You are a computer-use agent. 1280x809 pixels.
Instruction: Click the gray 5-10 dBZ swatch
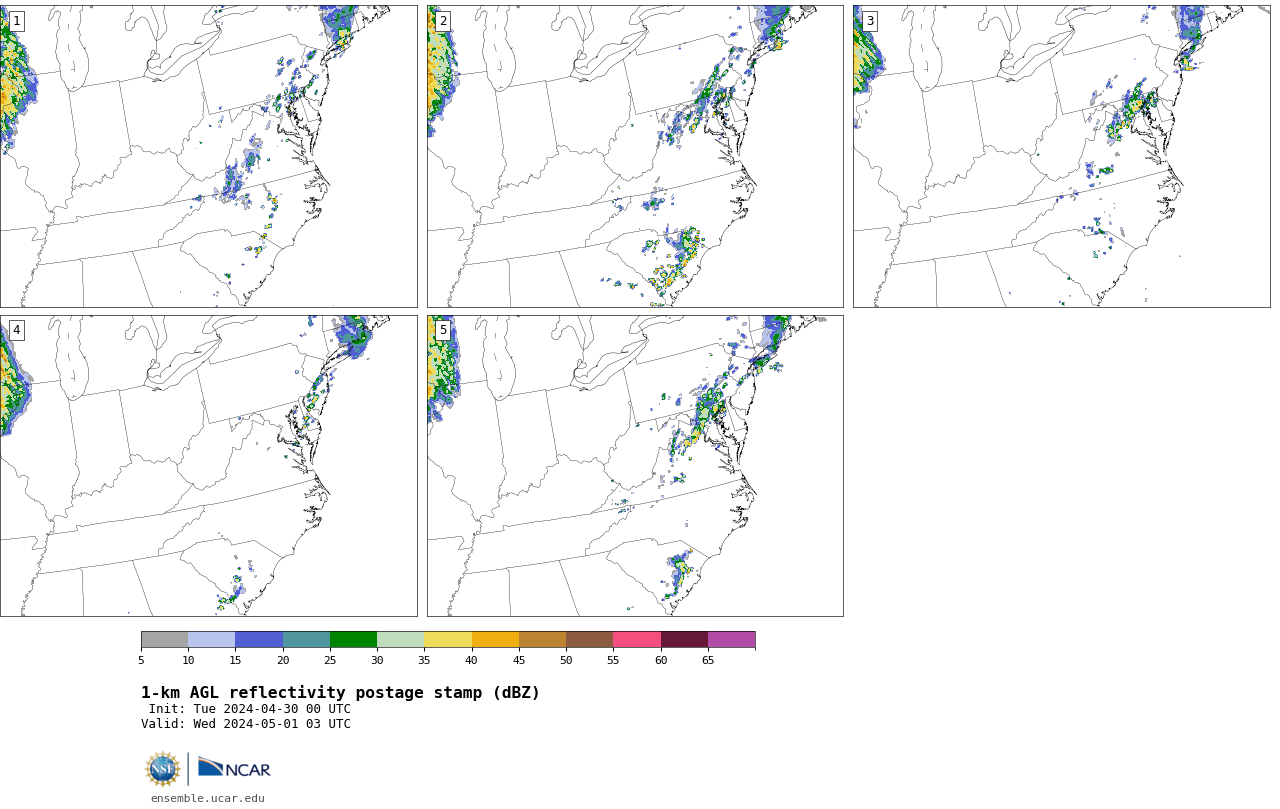click(164, 640)
